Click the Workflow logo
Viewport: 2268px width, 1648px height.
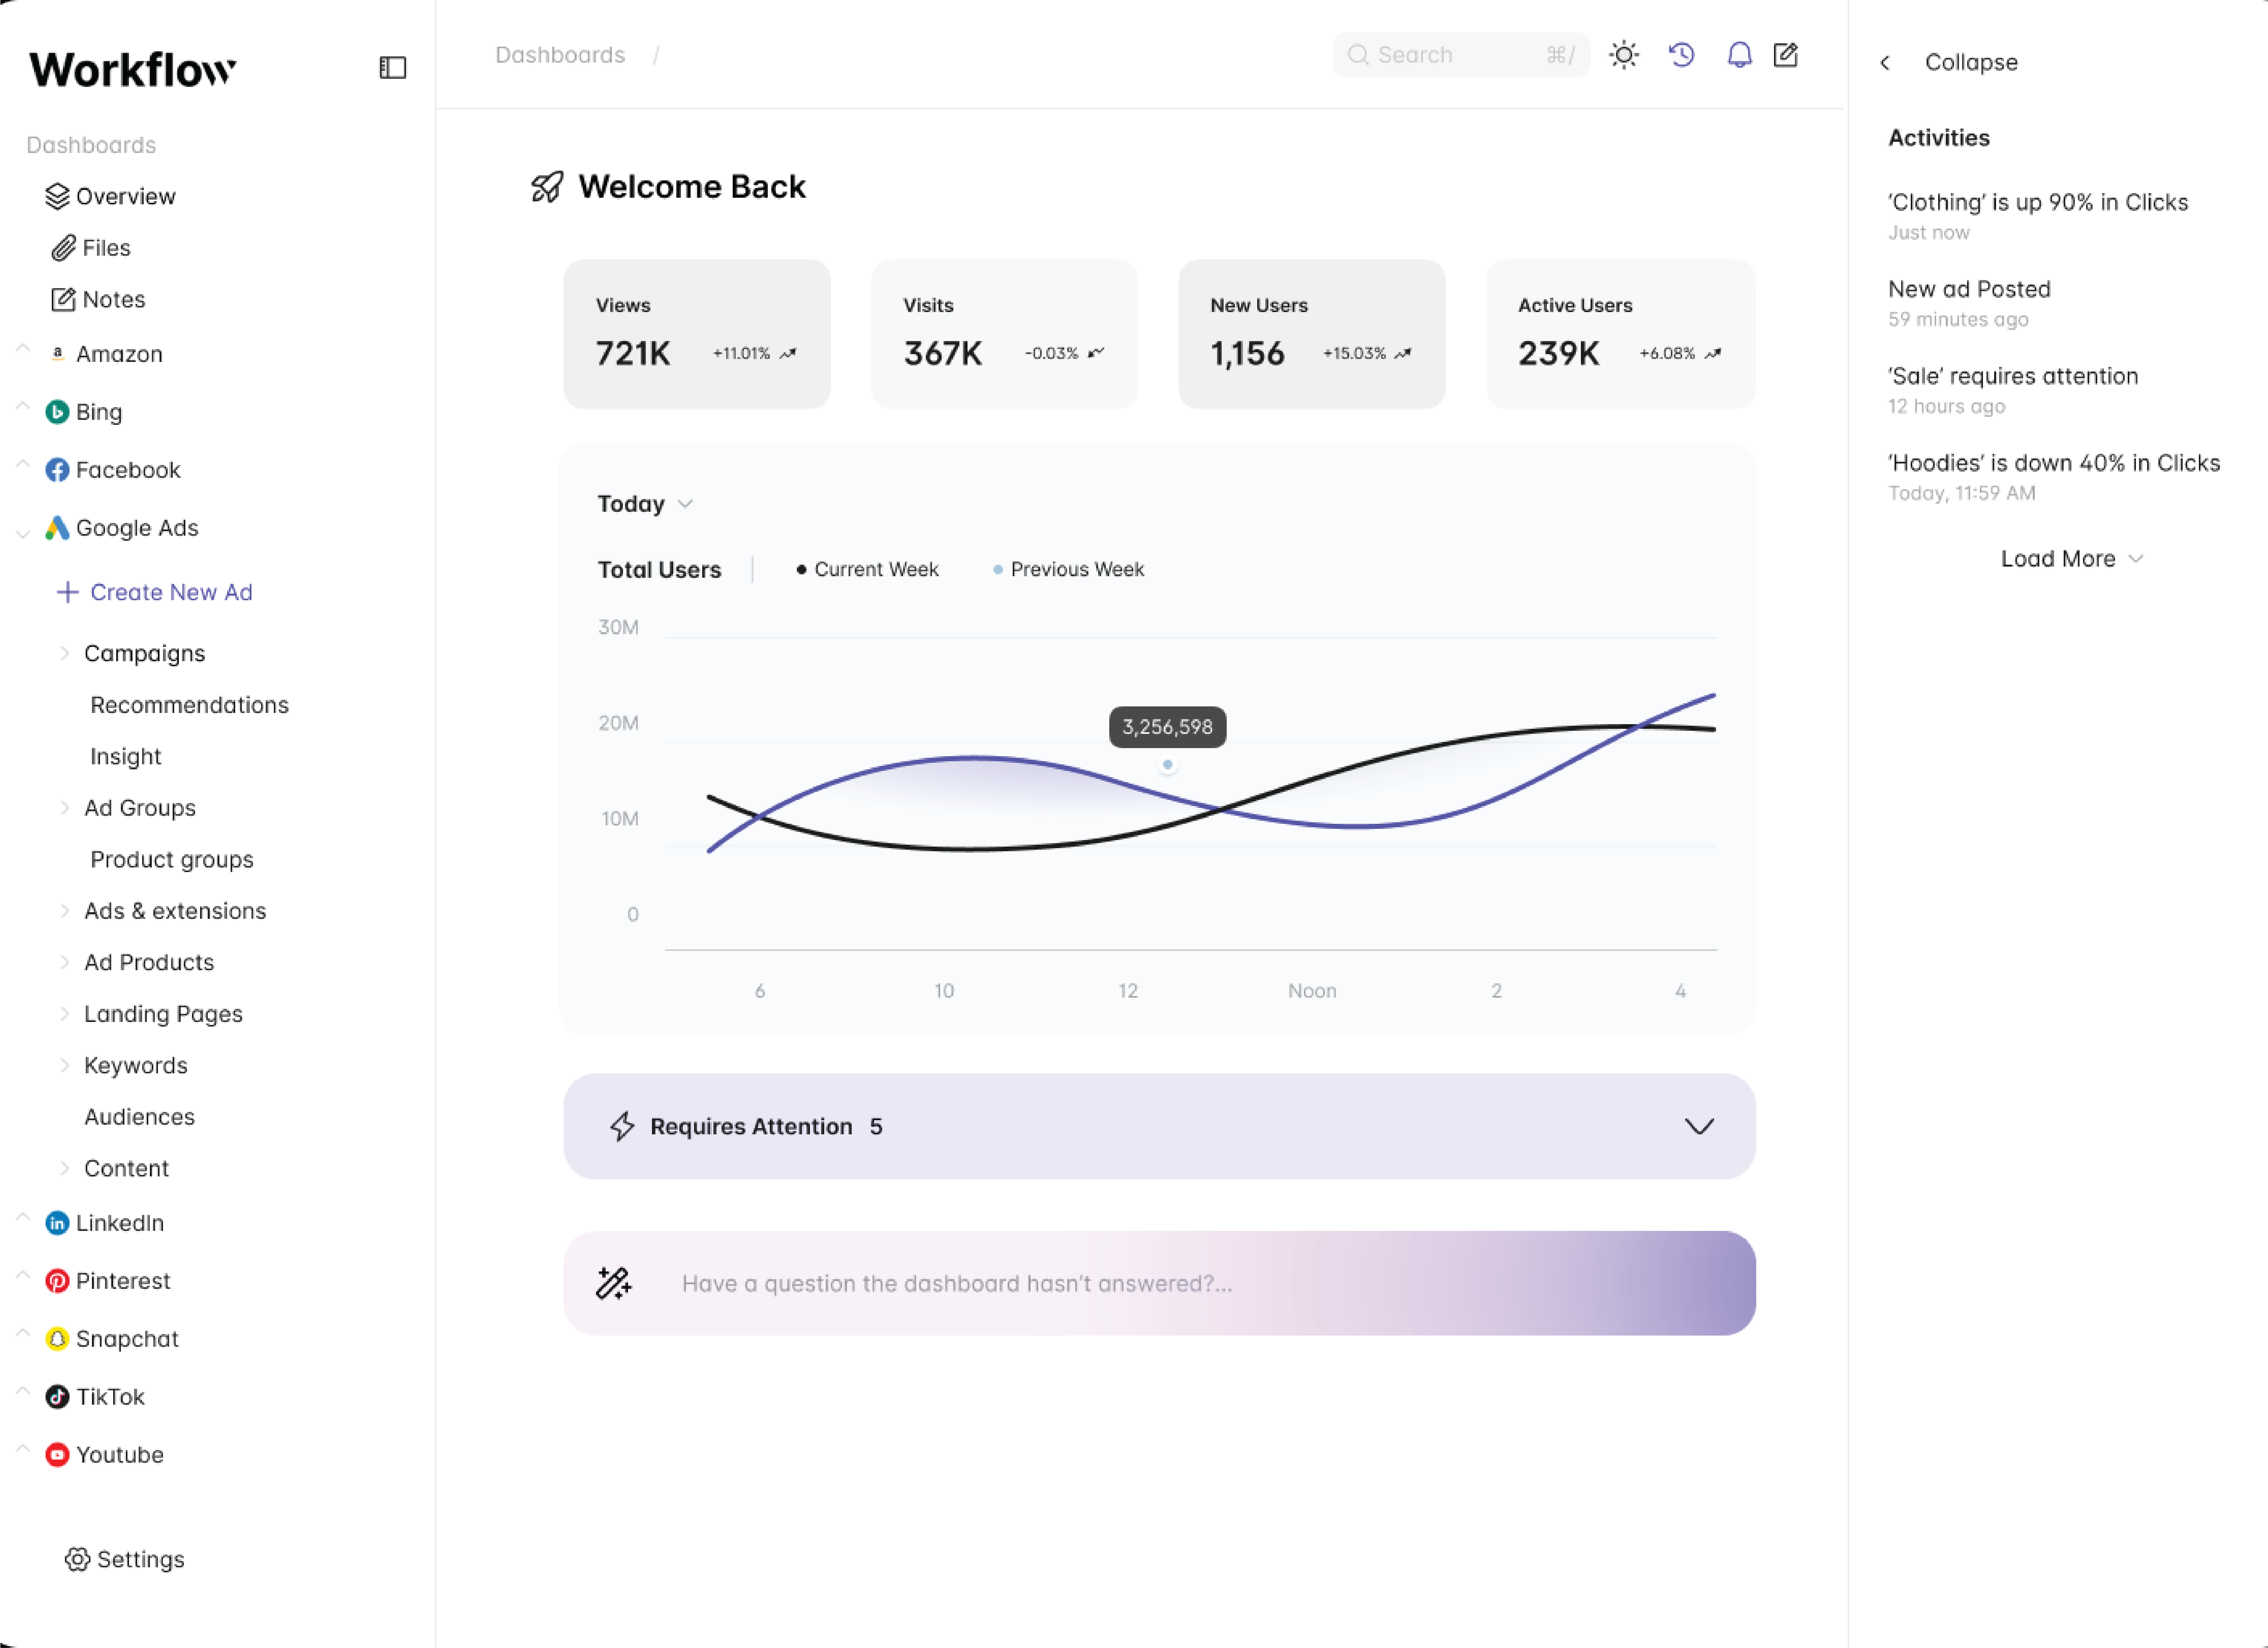point(132,69)
